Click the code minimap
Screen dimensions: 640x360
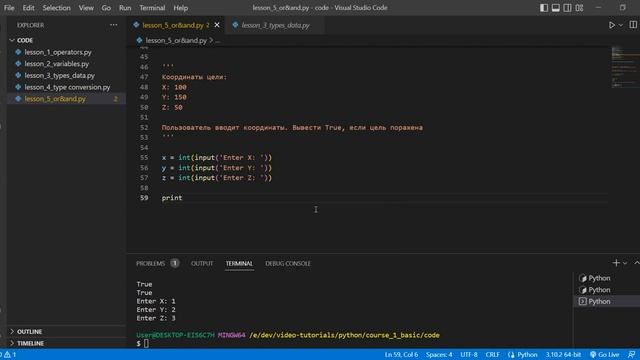point(624,67)
